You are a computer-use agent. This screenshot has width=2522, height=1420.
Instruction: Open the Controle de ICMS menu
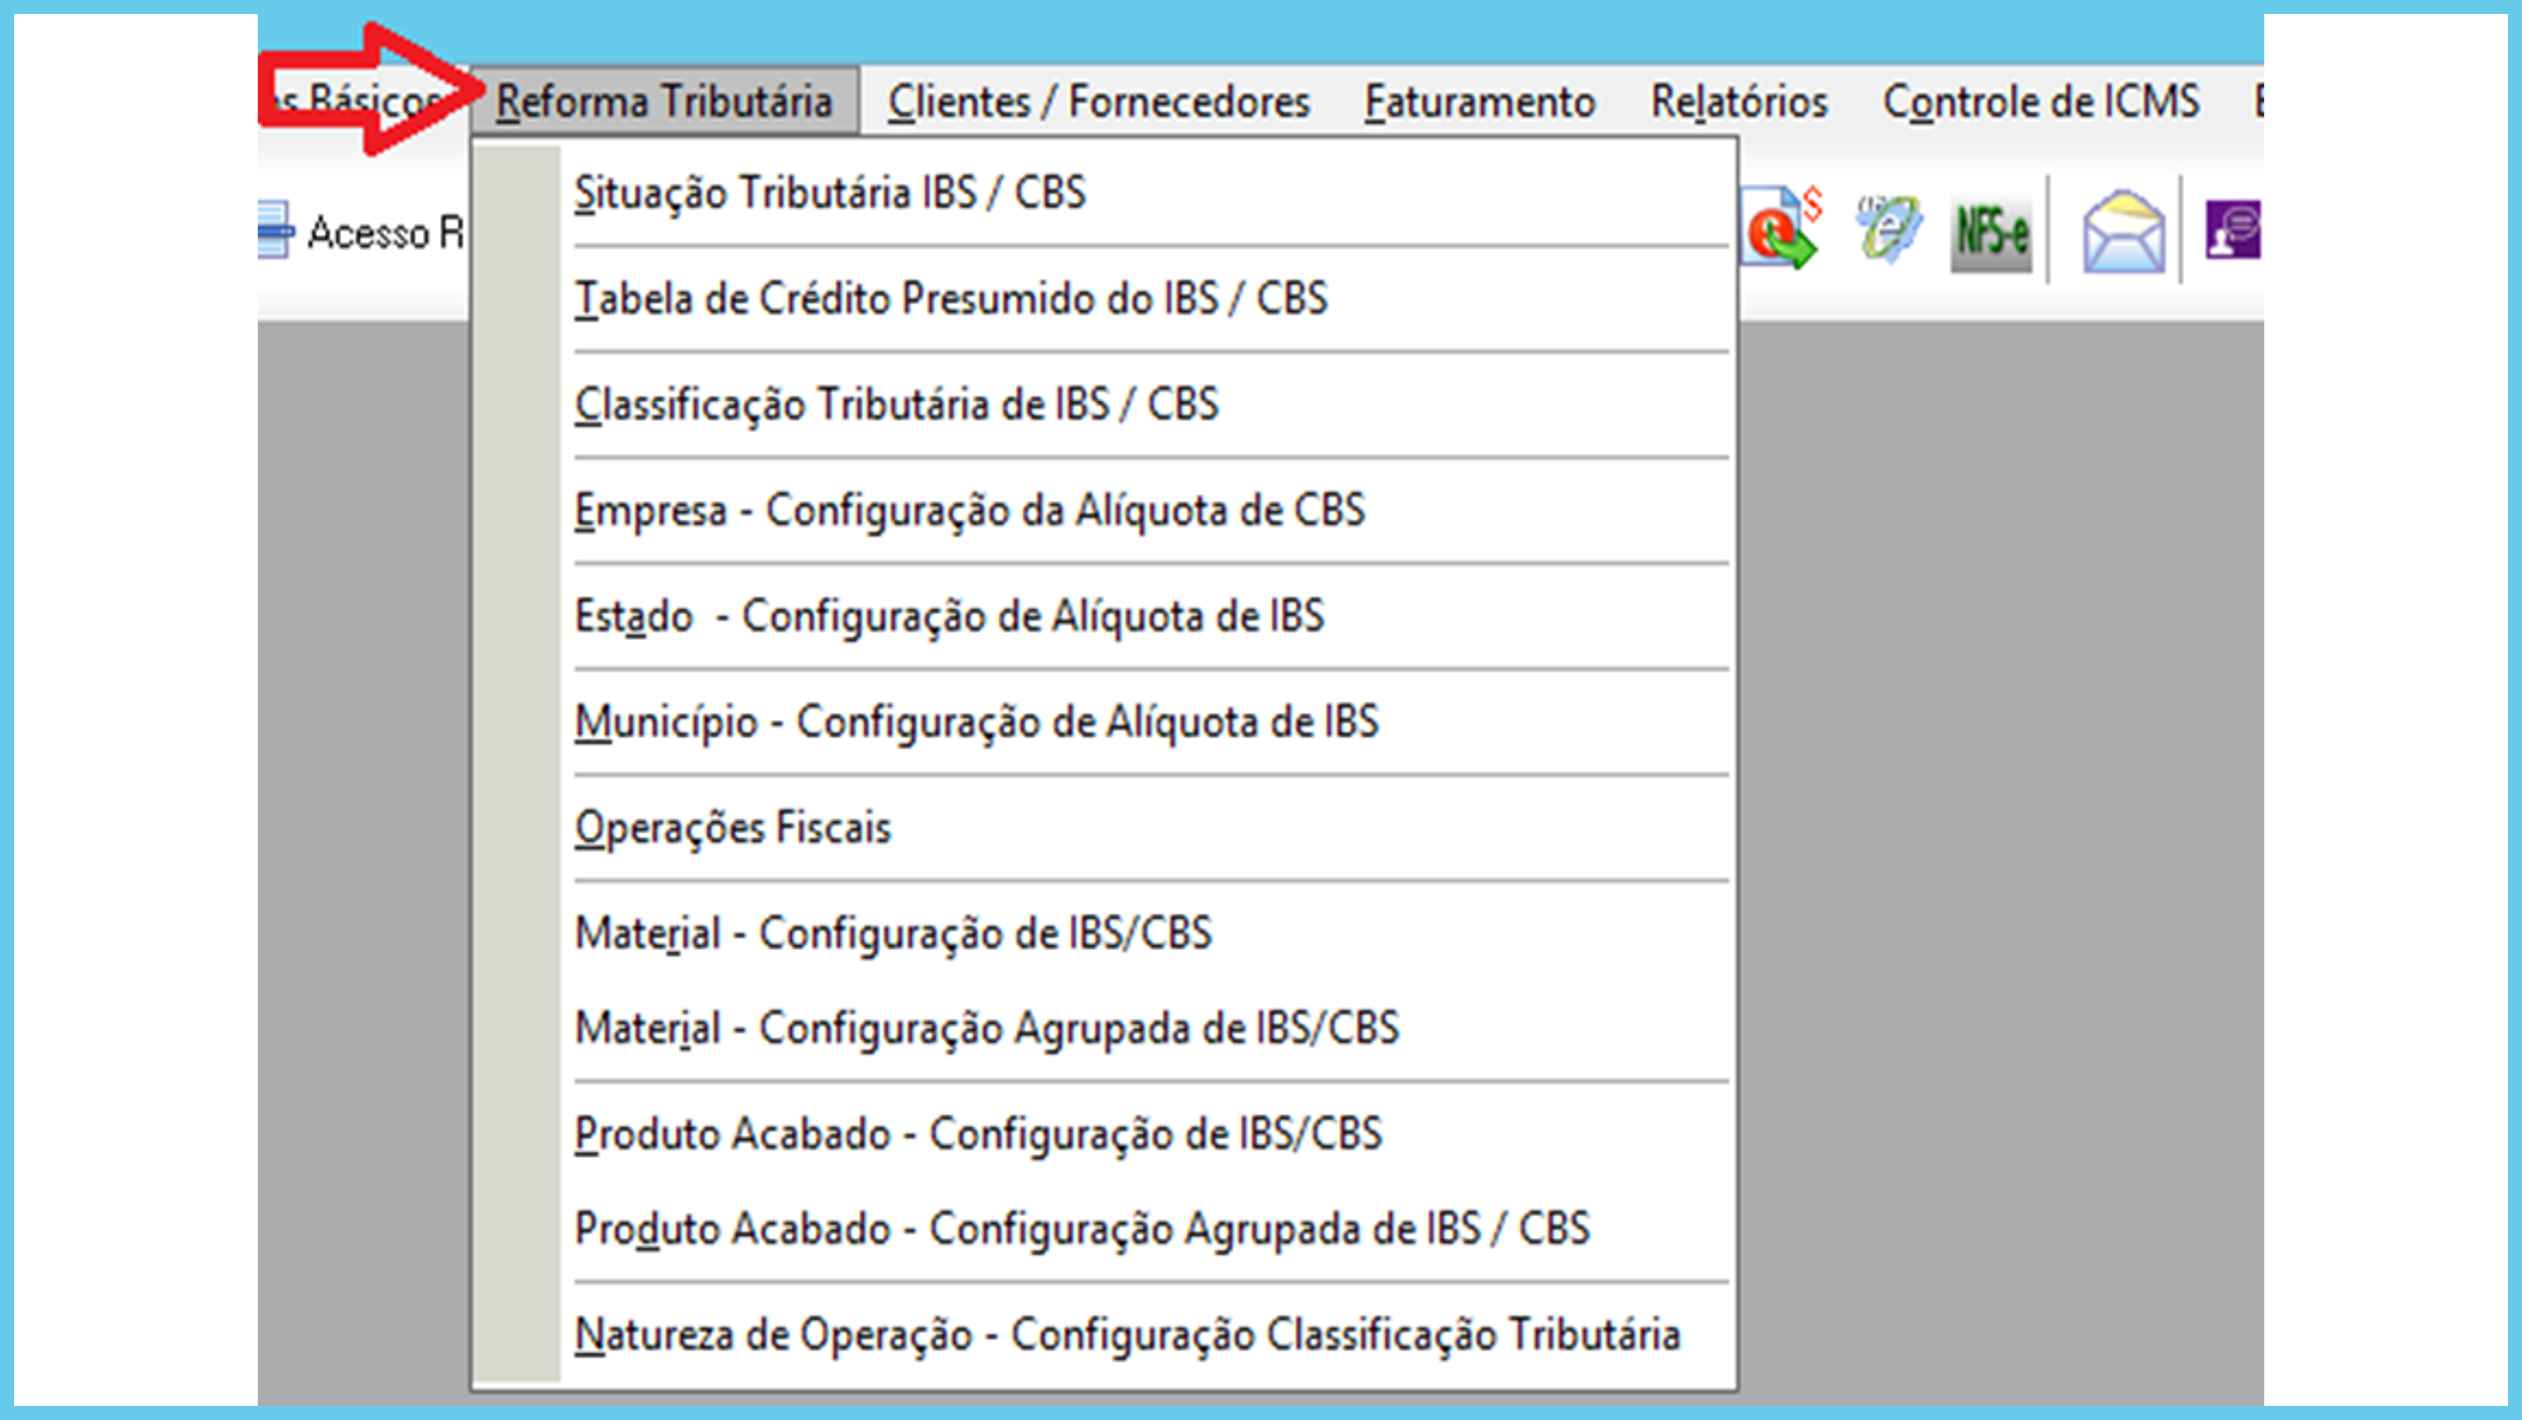click(x=2040, y=102)
